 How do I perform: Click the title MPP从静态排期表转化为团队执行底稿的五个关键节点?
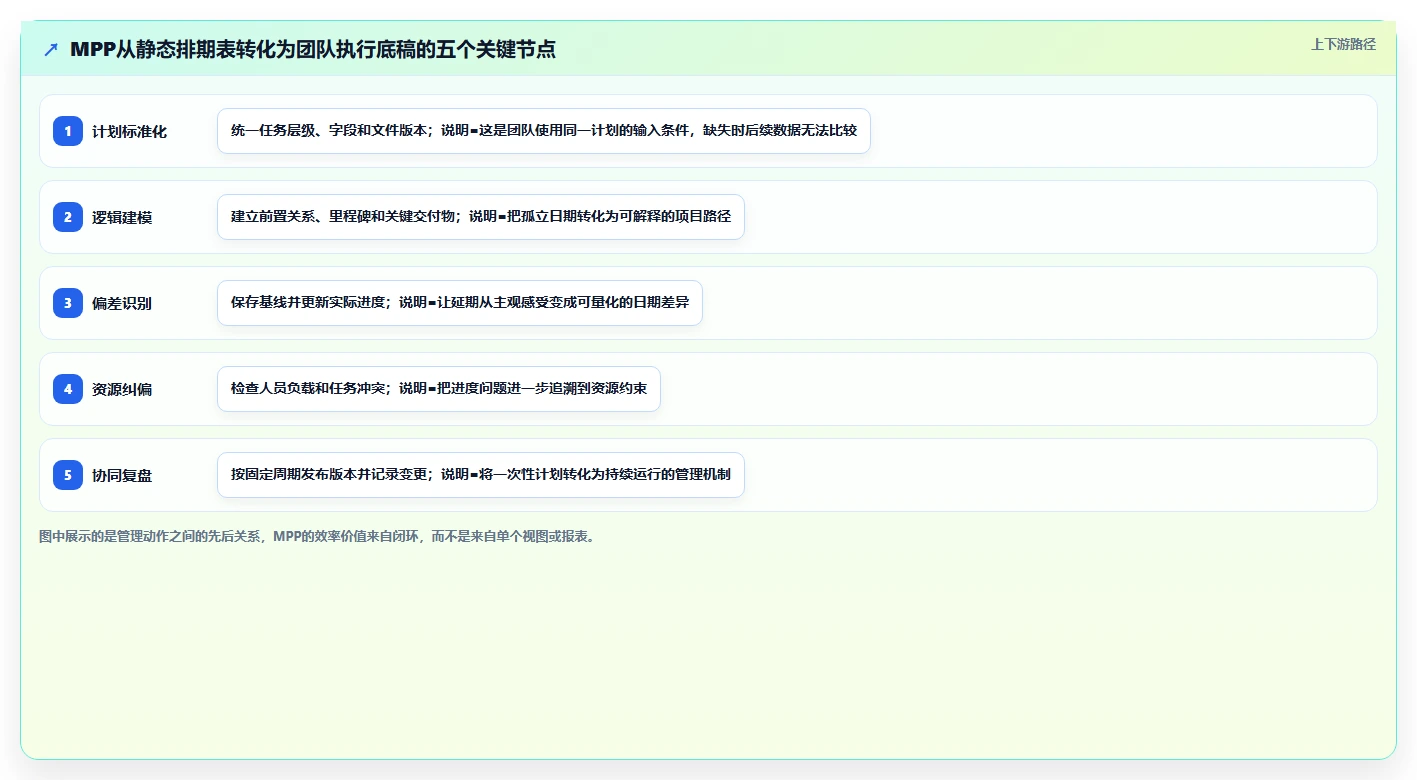point(313,49)
